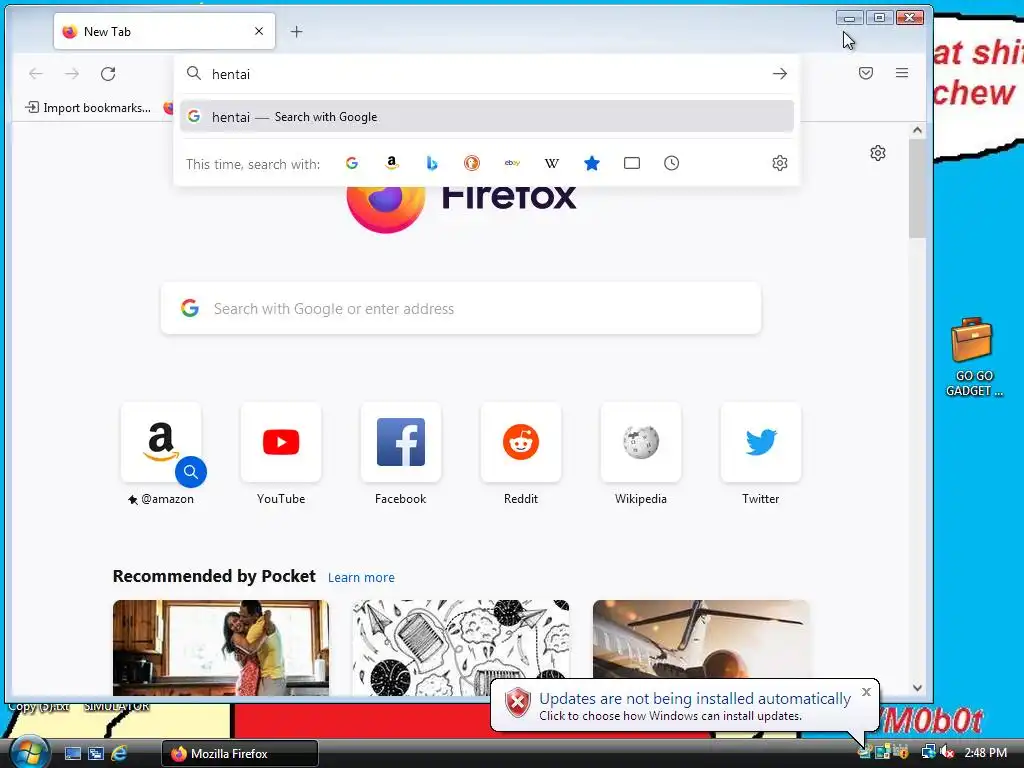The width and height of the screenshot is (1024, 768).
Task: Search this time with Amazon icon
Action: (392, 163)
